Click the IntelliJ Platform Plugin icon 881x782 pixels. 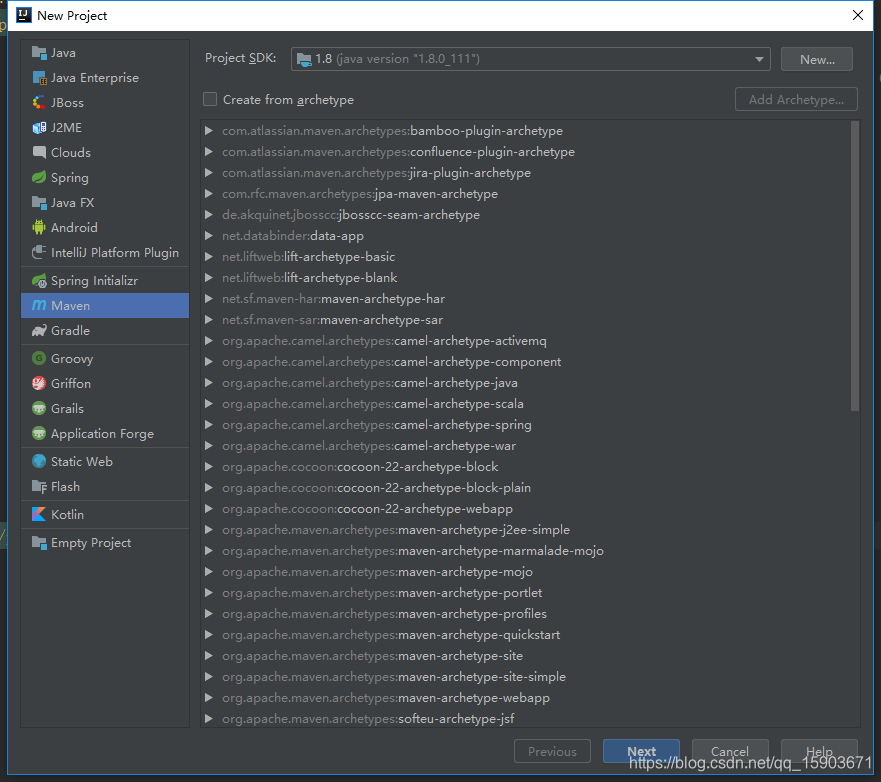39,253
